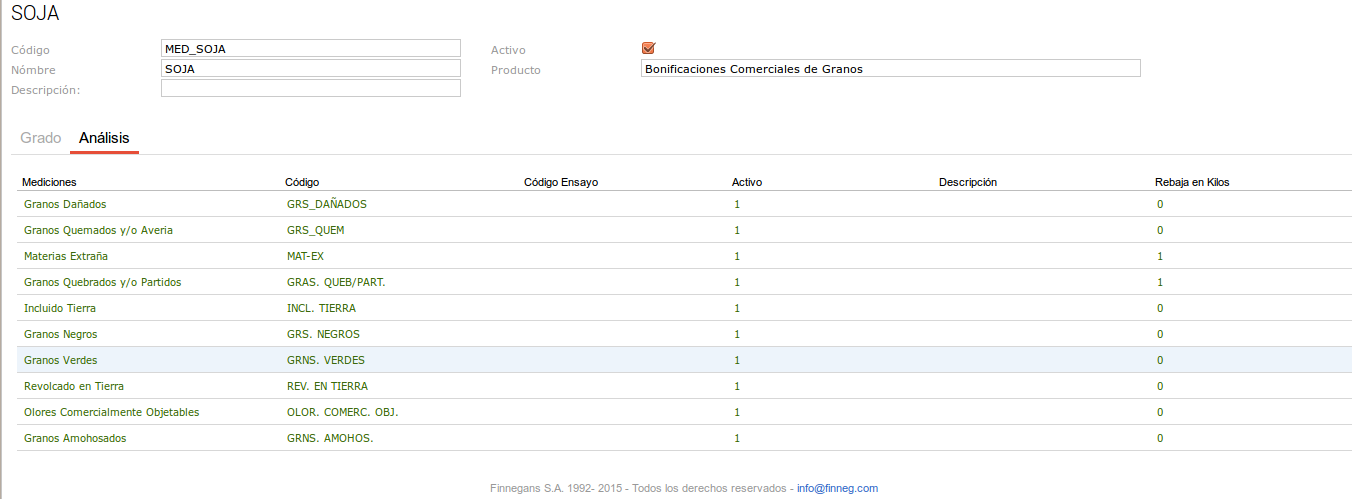Open Granos Quemados y/o Averia row

[98, 230]
